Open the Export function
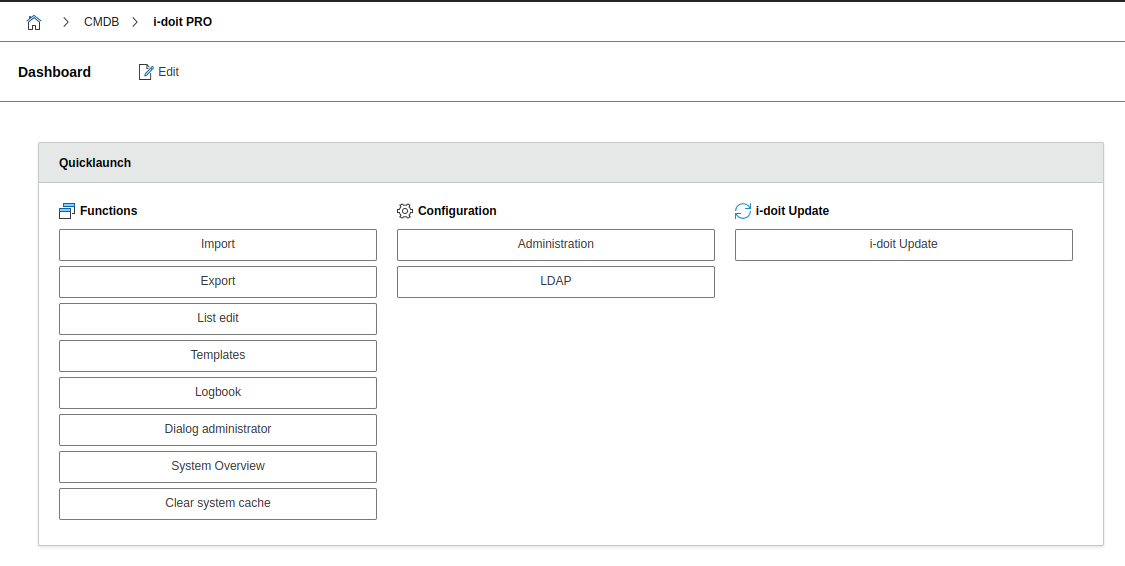The height and width of the screenshot is (566, 1125). [218, 282]
